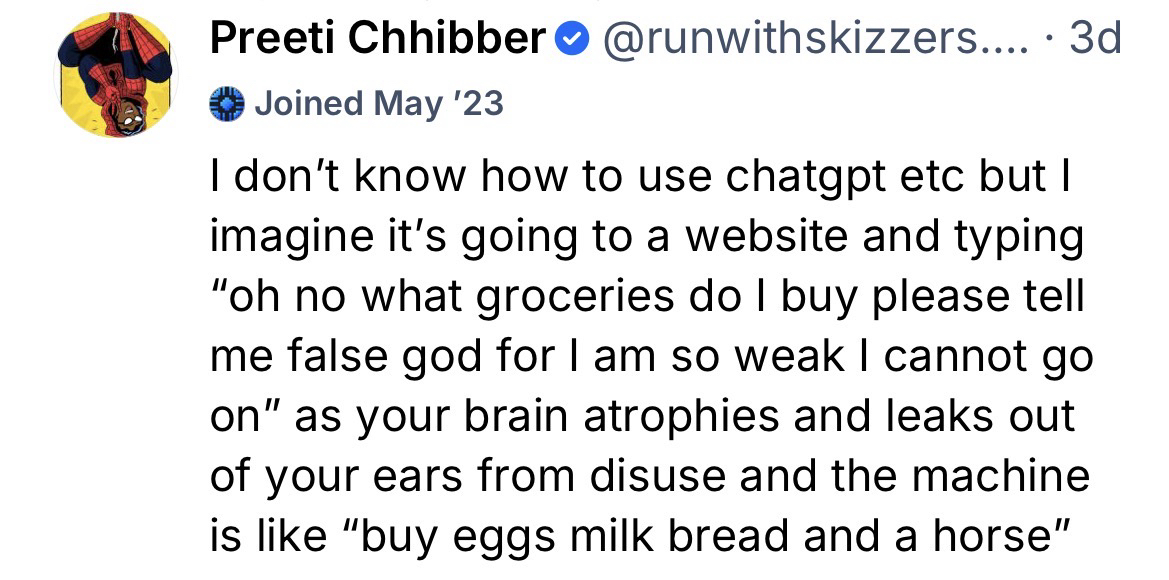Click the "Joined May '23" label
The height and width of the screenshot is (580, 1169).
point(379,103)
